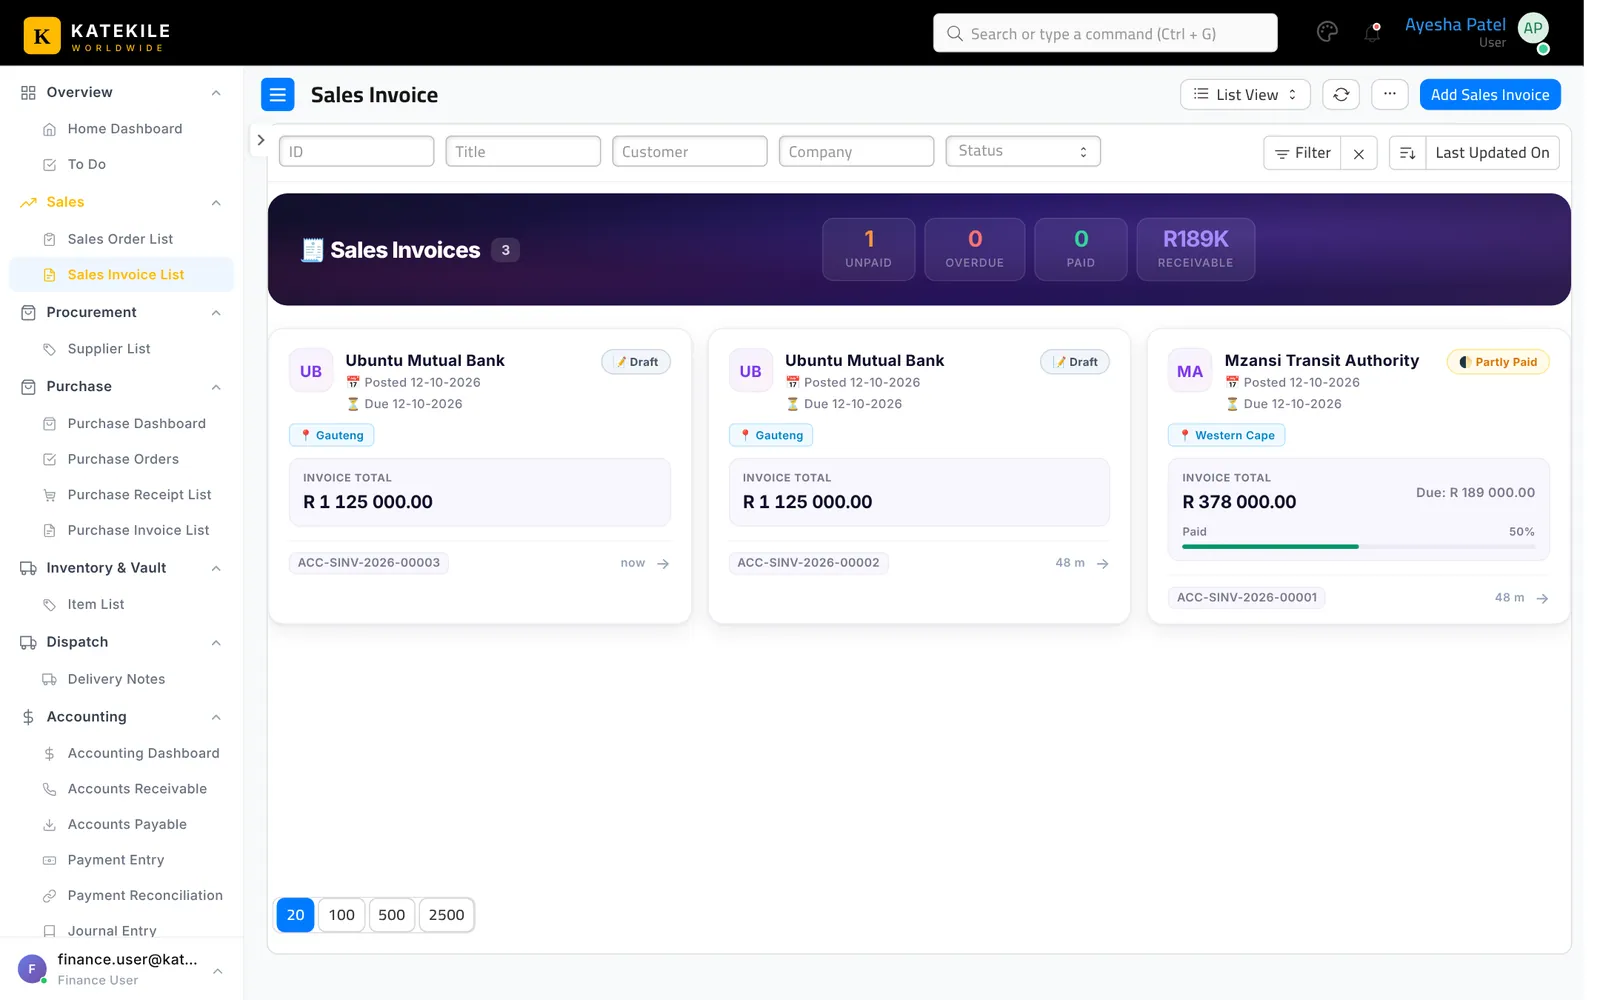The height and width of the screenshot is (1000, 1600).
Task: Clear filters with the X icon
Action: point(1359,153)
